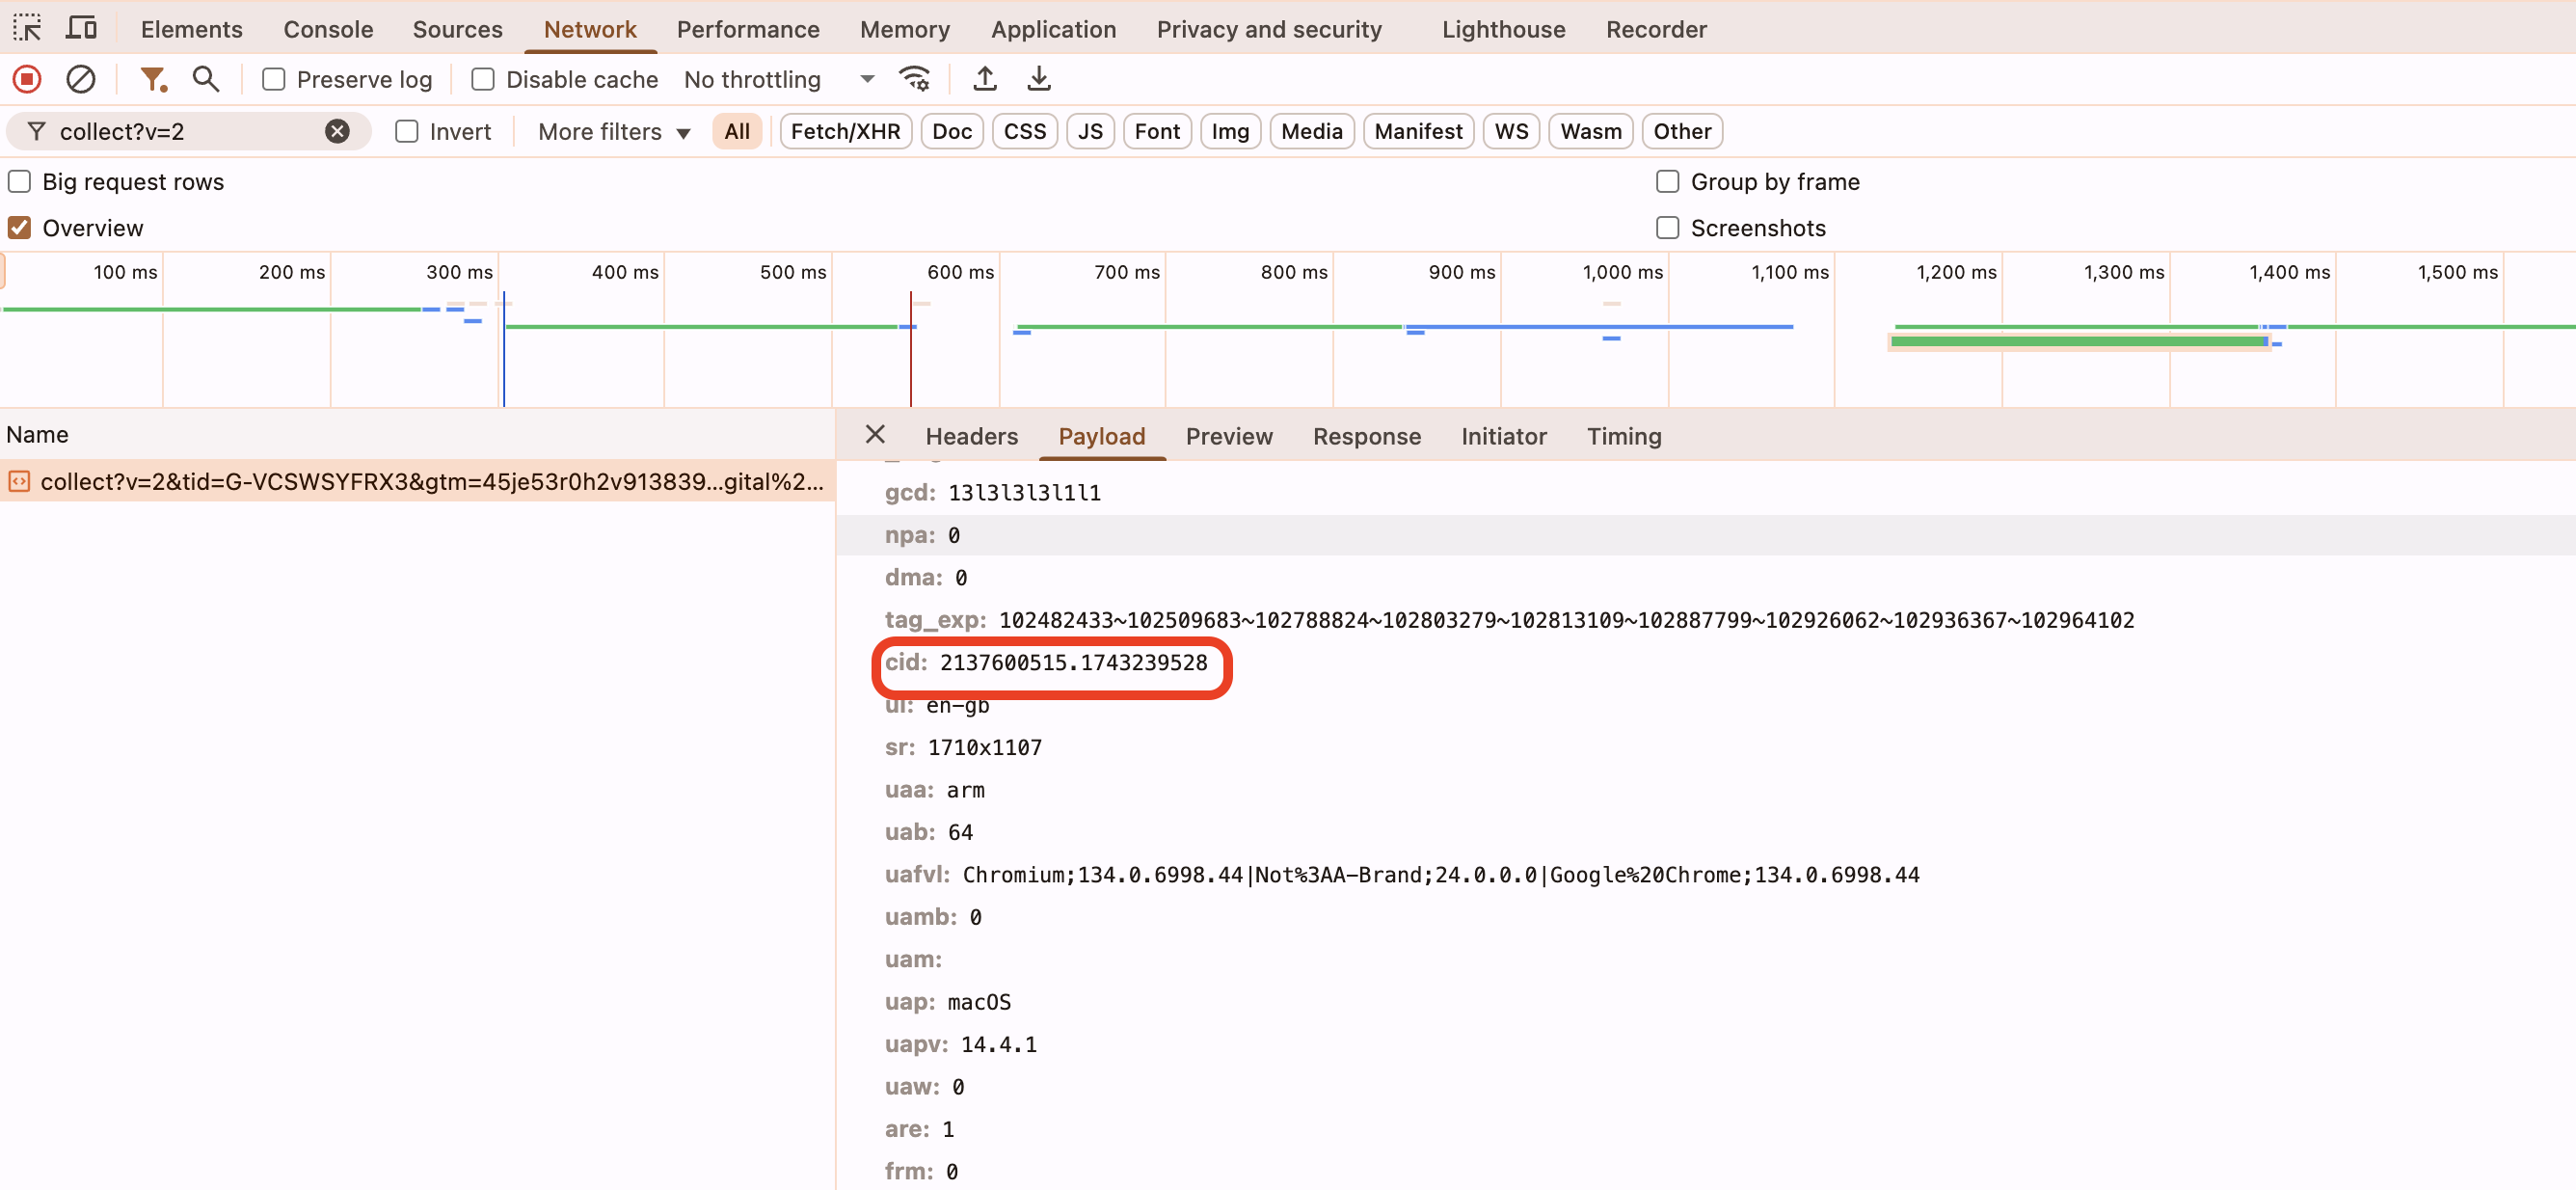Click the 500 ms timeline marker
Screen dimensions: 2576x1190
tap(792, 272)
